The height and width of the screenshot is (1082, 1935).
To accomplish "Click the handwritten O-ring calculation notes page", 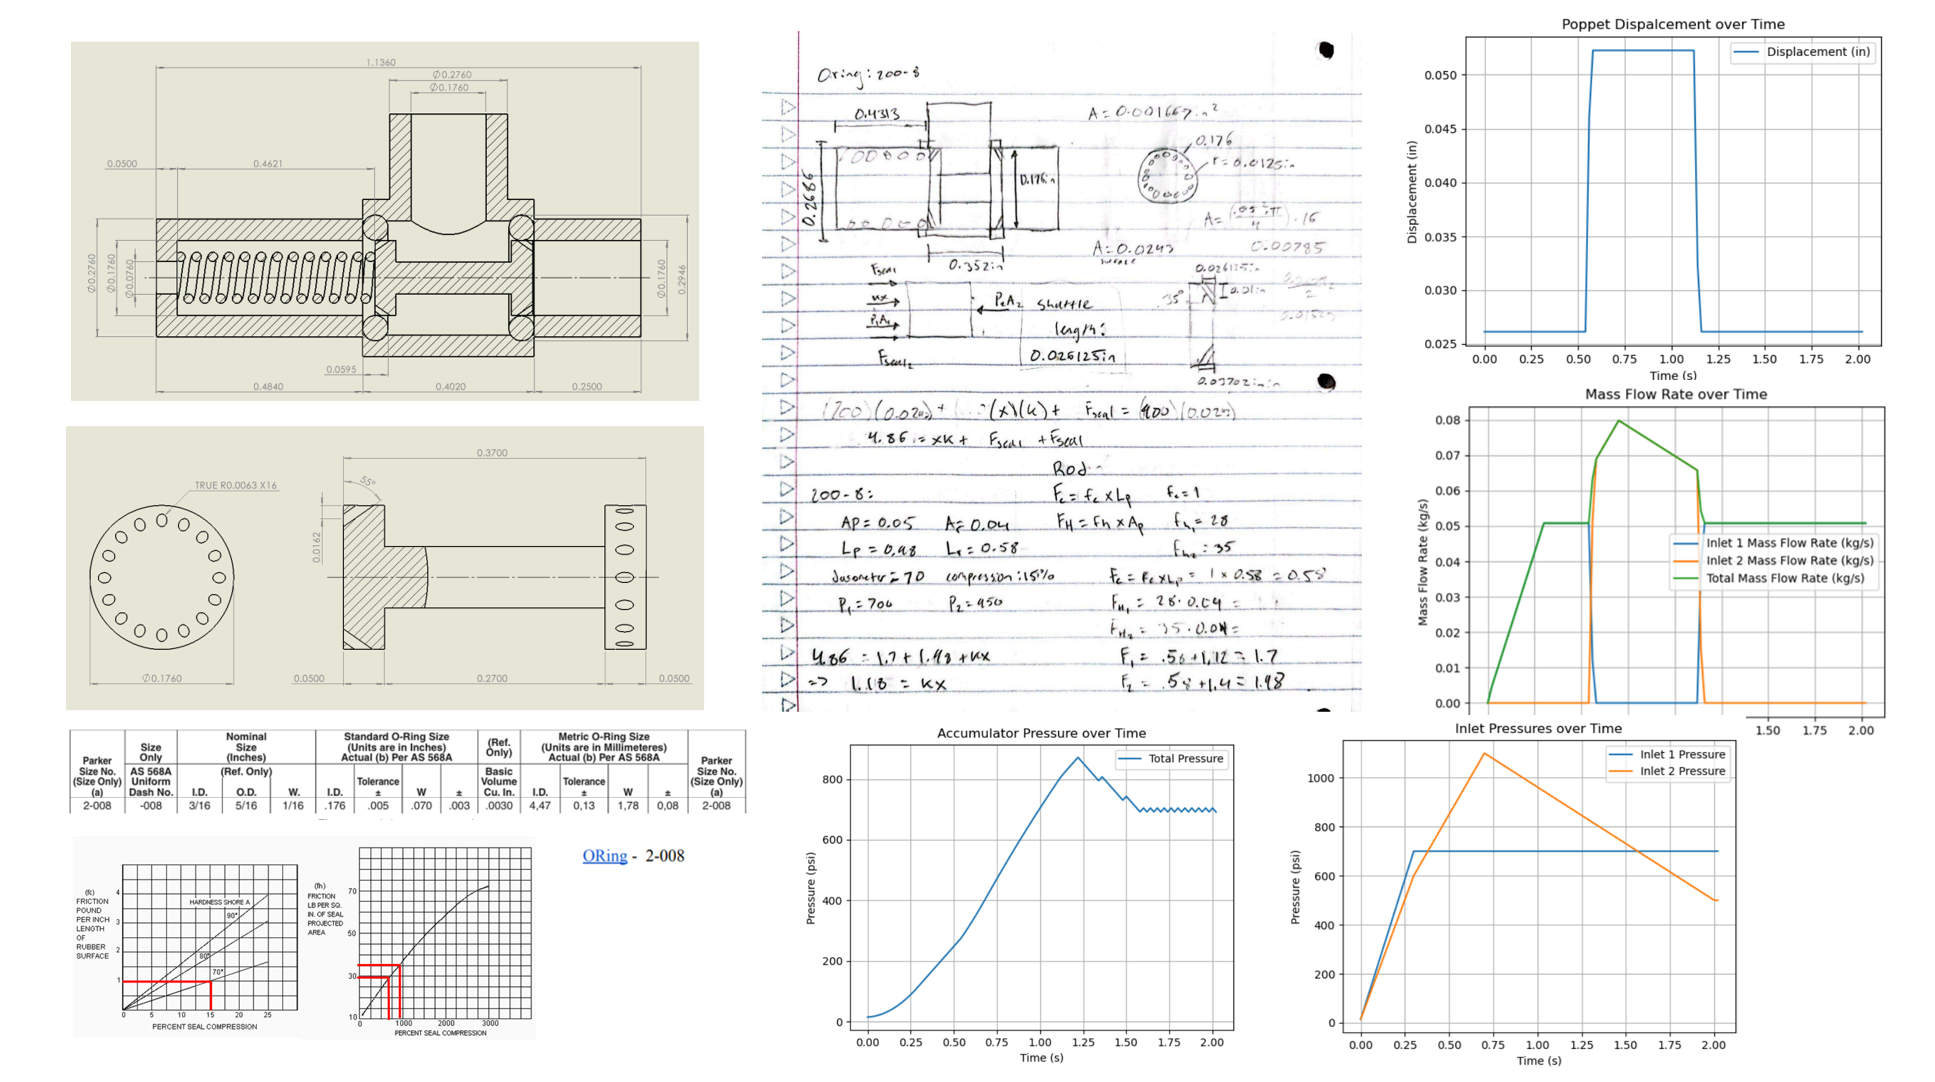I will tap(1060, 370).
